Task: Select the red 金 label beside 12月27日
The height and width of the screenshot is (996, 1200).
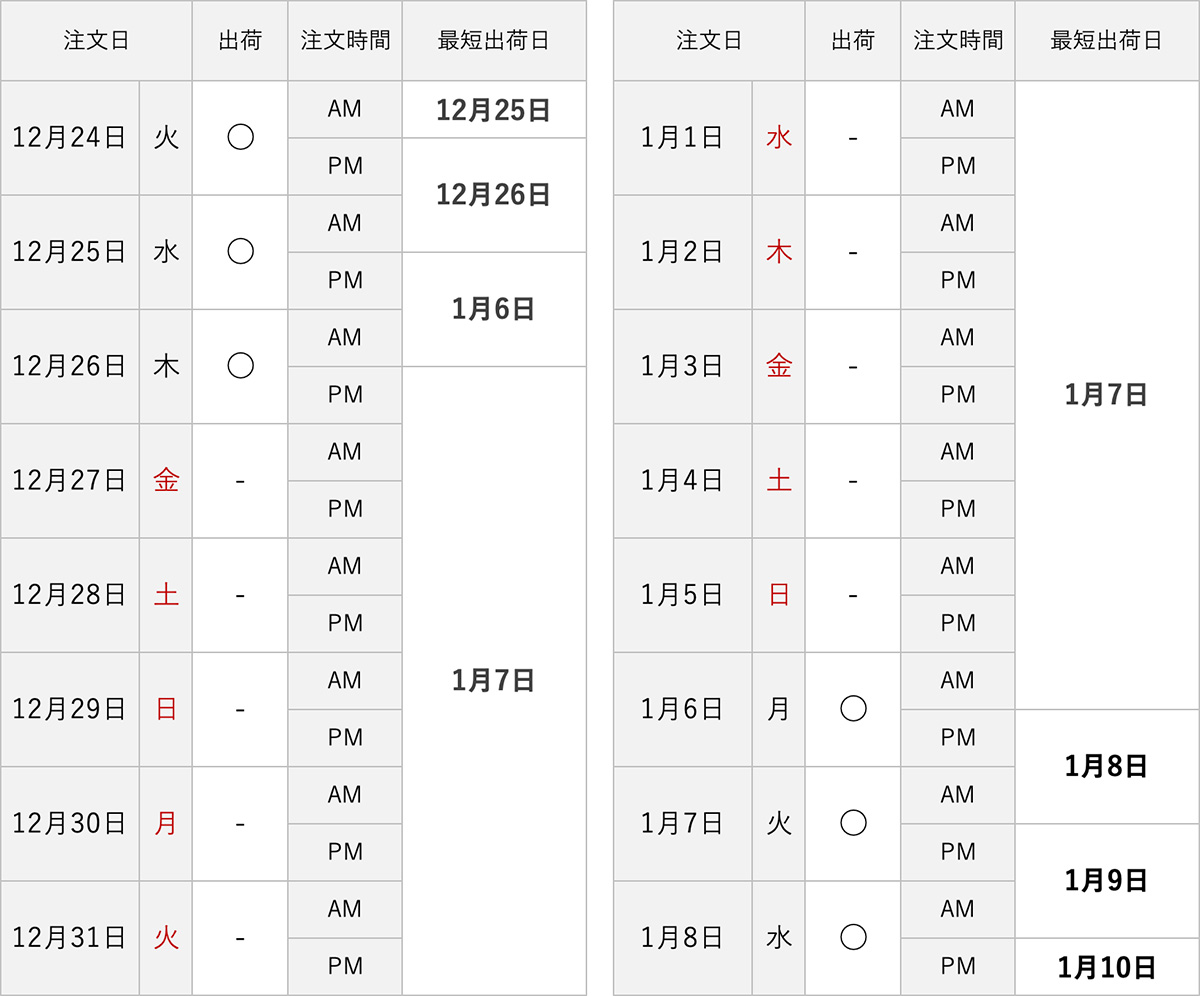Action: (166, 481)
